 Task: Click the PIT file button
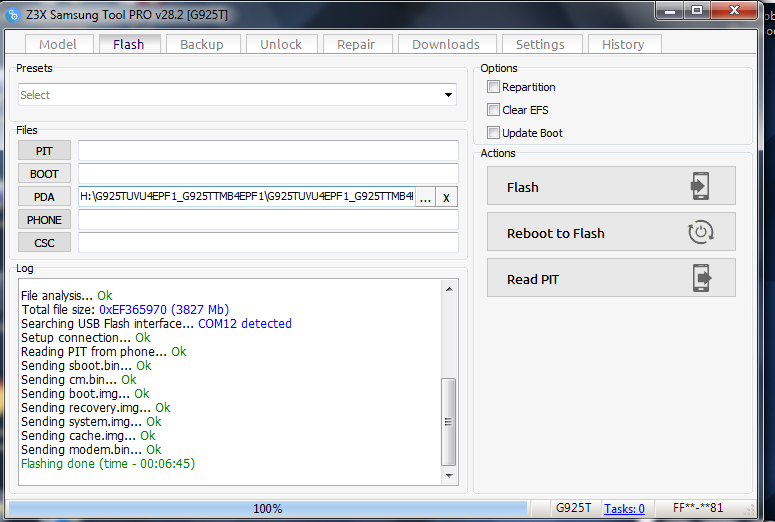[x=44, y=151]
